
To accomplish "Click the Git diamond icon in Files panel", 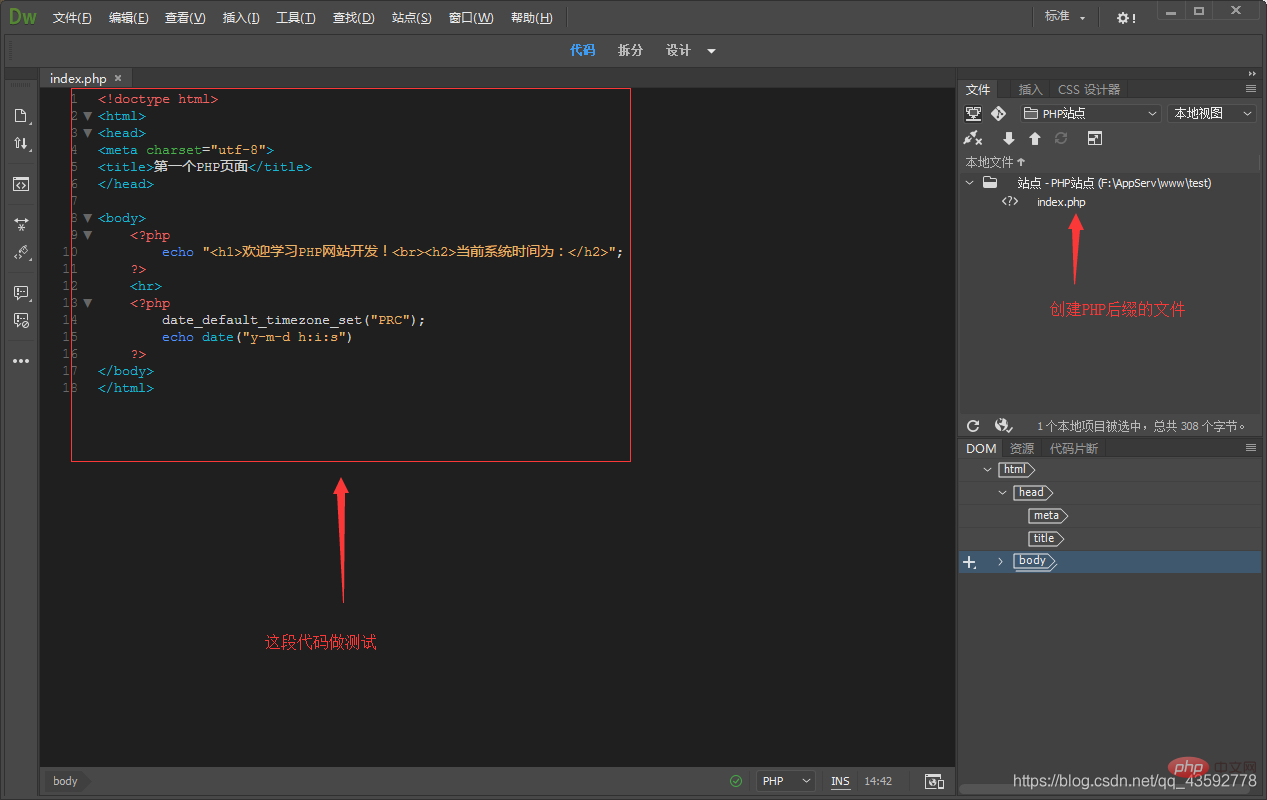I will pyautogui.click(x=998, y=114).
